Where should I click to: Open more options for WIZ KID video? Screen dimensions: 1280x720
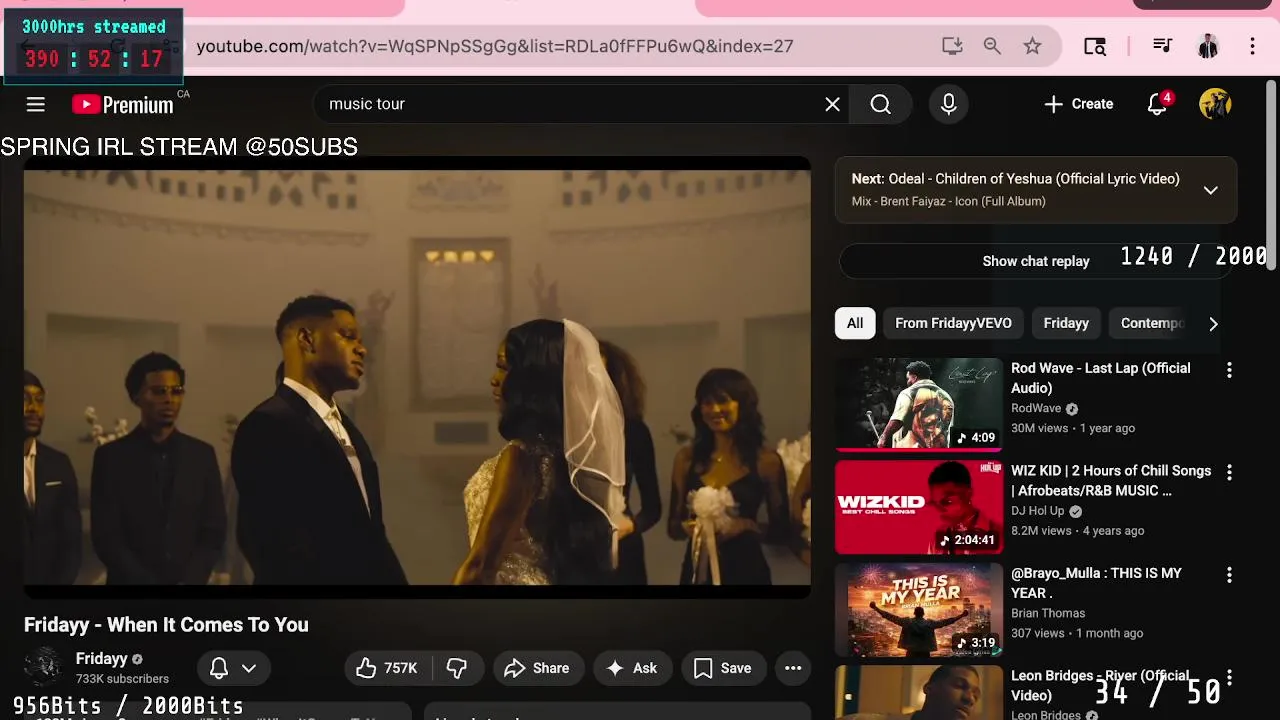point(1229,472)
